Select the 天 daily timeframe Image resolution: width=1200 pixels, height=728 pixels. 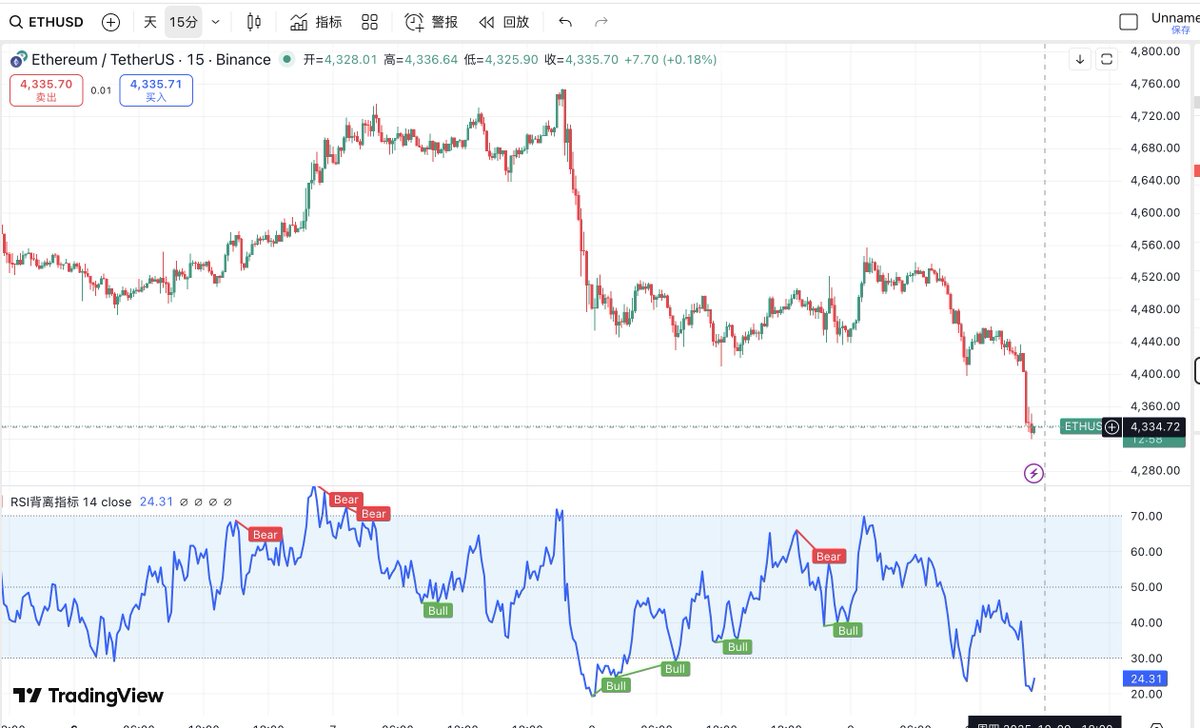coord(150,22)
